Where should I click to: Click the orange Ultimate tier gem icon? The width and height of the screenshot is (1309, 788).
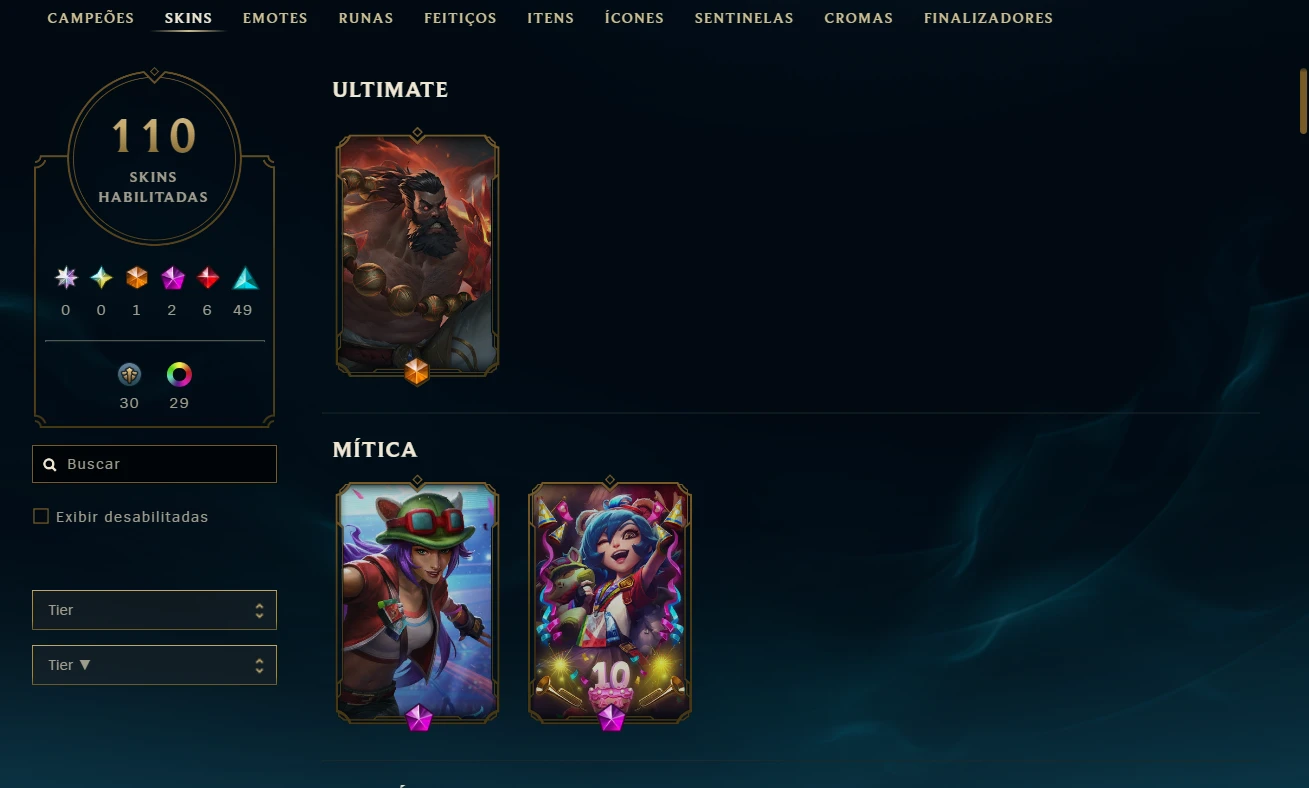[x=137, y=278]
